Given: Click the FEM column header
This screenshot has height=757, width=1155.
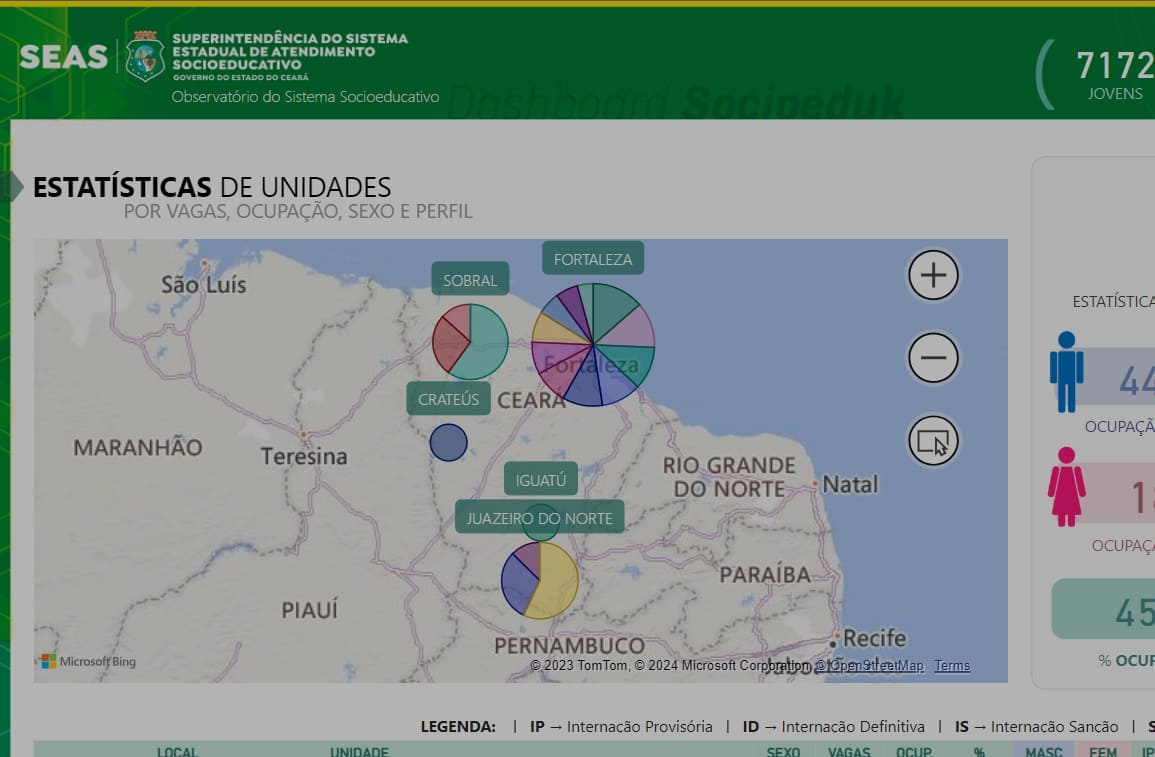Looking at the screenshot, I should coord(1103,751).
